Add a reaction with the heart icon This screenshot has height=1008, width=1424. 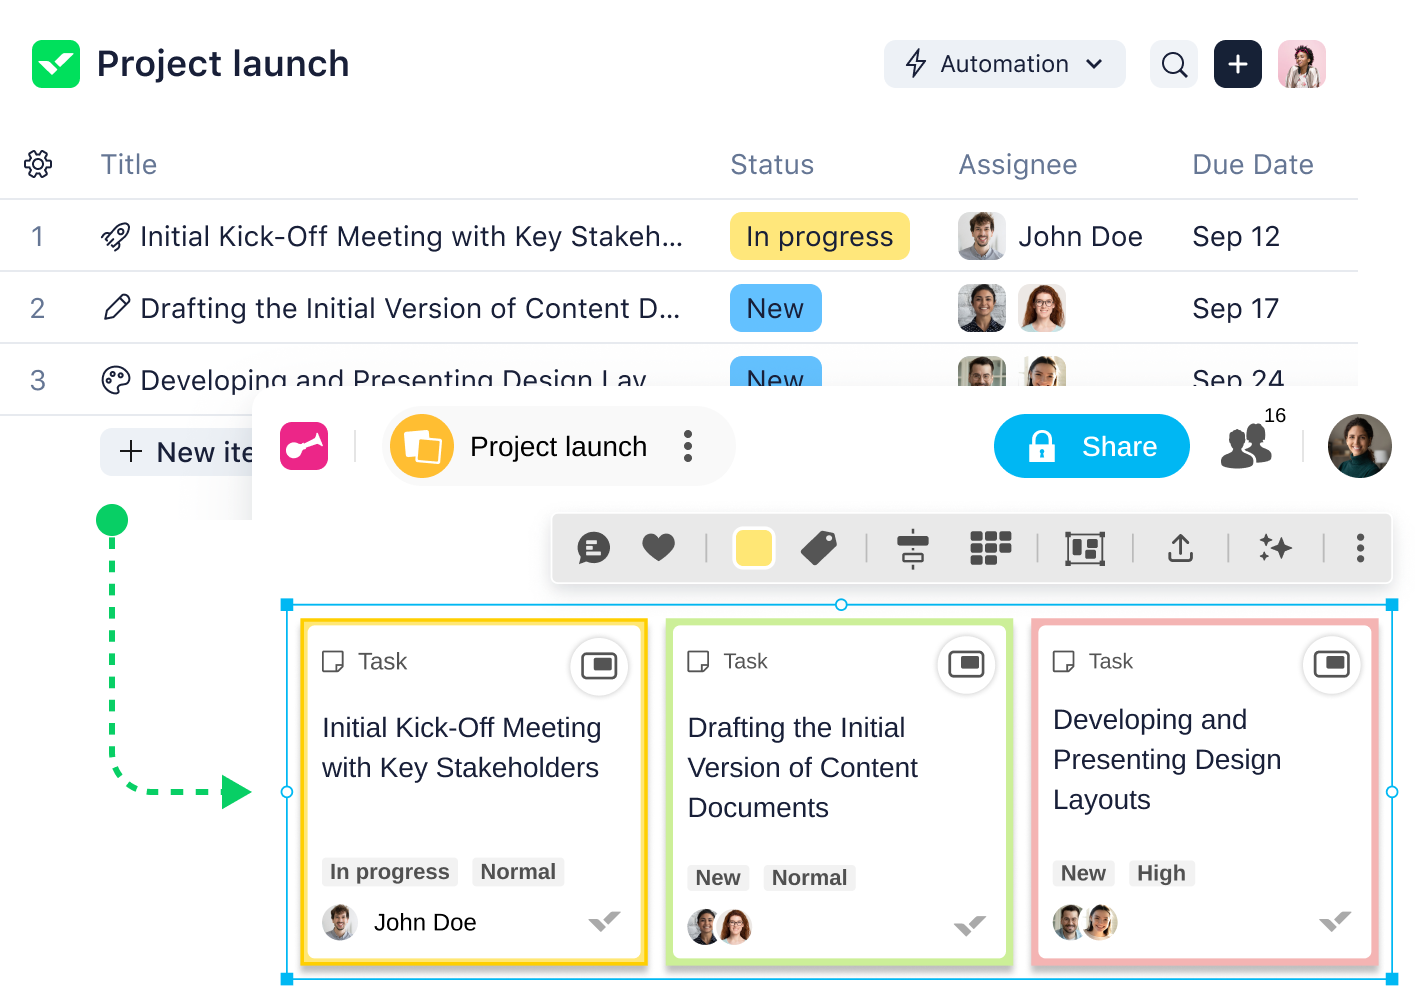[x=659, y=548]
